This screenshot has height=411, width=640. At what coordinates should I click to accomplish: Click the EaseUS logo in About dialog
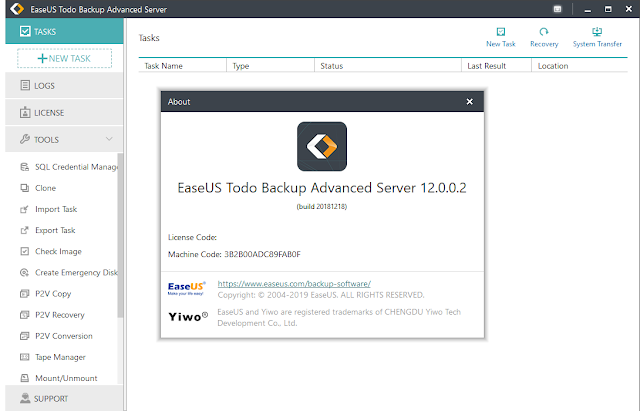(x=187, y=288)
